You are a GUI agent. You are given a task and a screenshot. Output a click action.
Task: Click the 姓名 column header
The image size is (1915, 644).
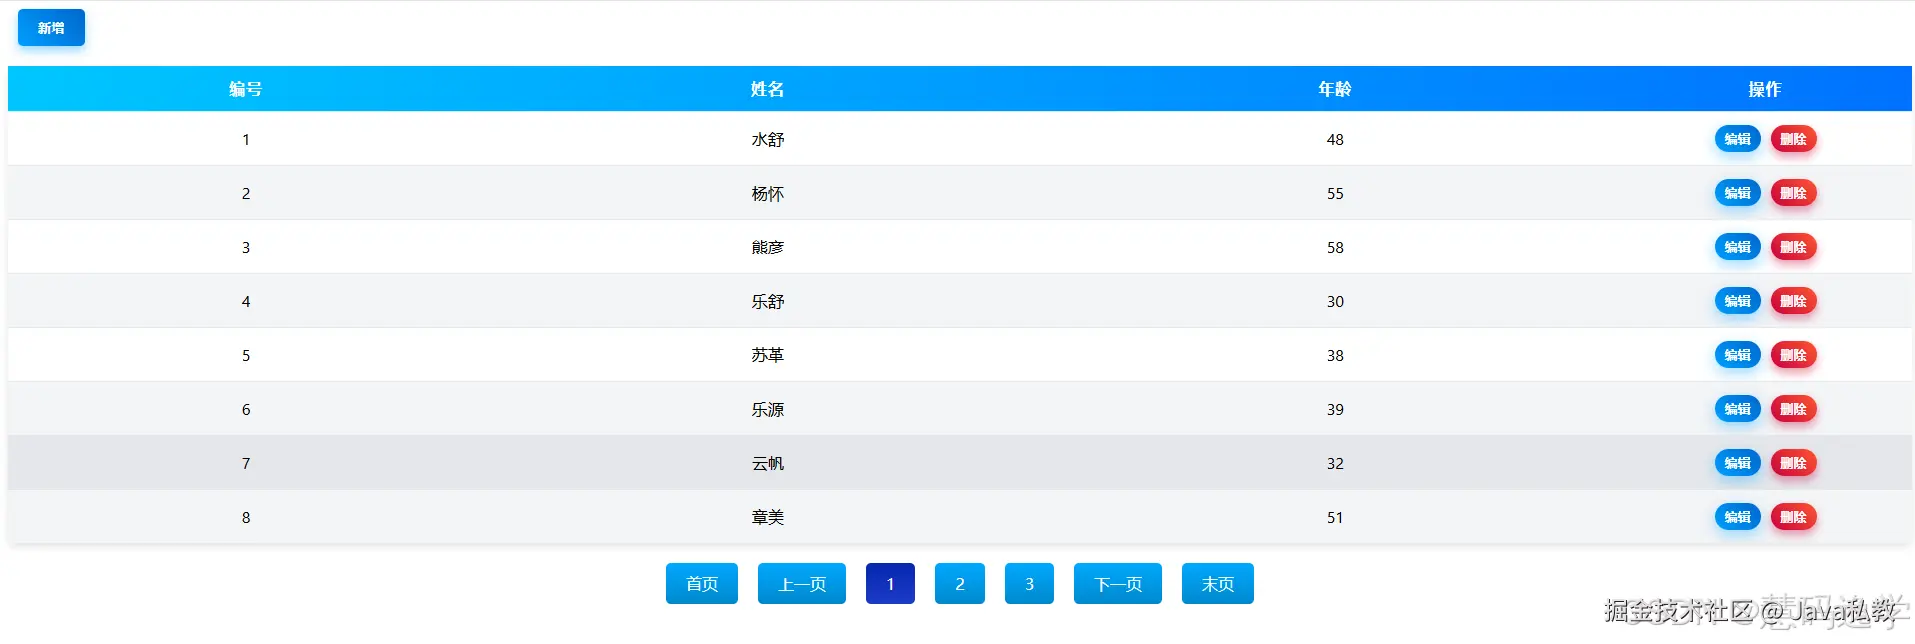point(767,89)
